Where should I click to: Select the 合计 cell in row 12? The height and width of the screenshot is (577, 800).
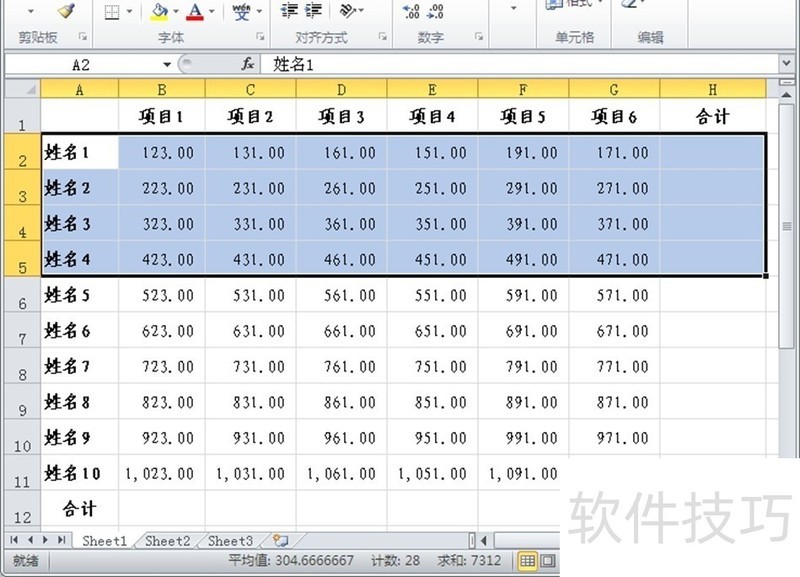(79, 510)
